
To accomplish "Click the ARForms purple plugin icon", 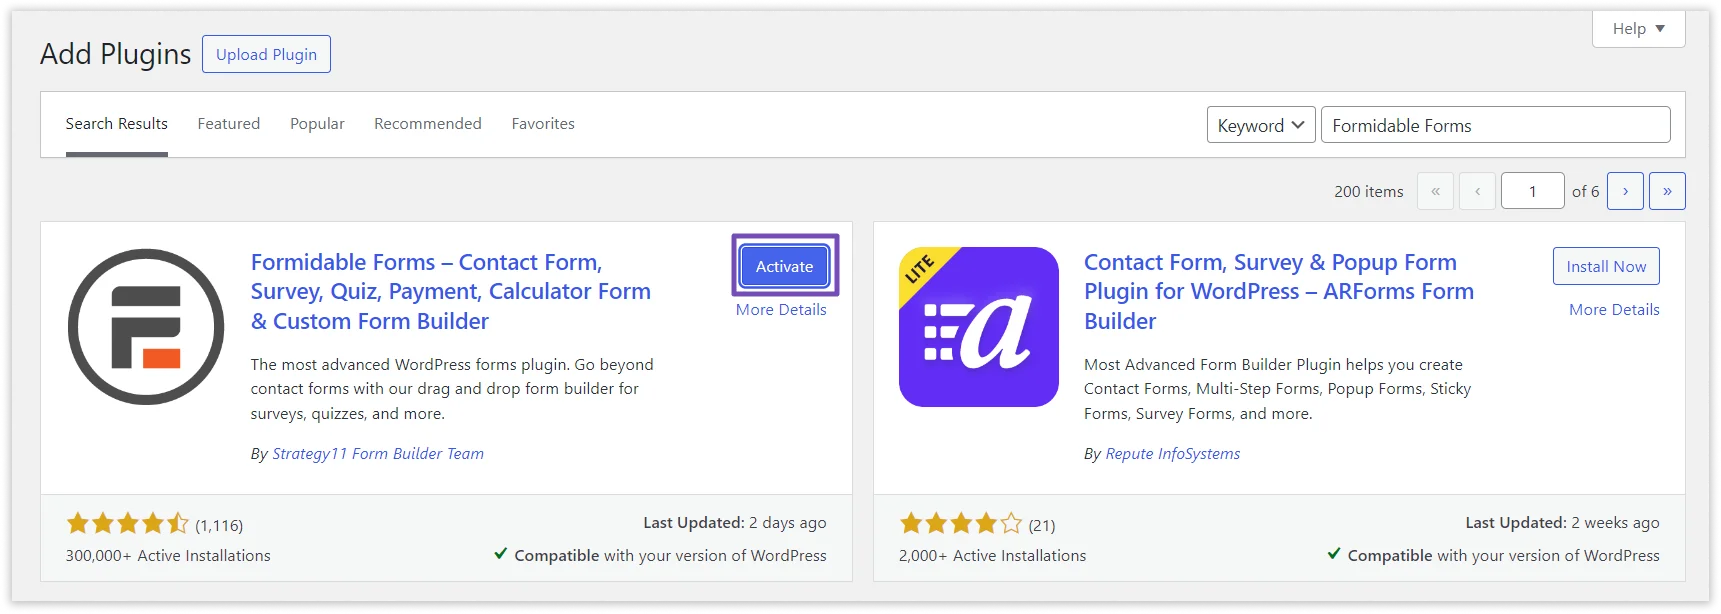I will click(x=978, y=327).
